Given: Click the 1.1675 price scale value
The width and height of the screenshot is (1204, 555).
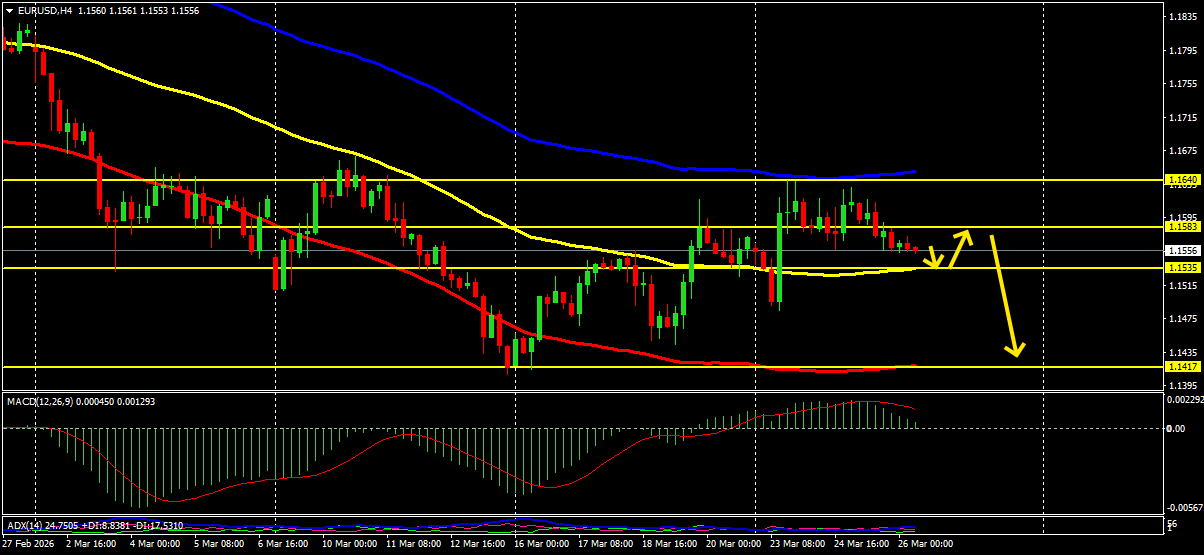Looking at the screenshot, I should 1182,151.
